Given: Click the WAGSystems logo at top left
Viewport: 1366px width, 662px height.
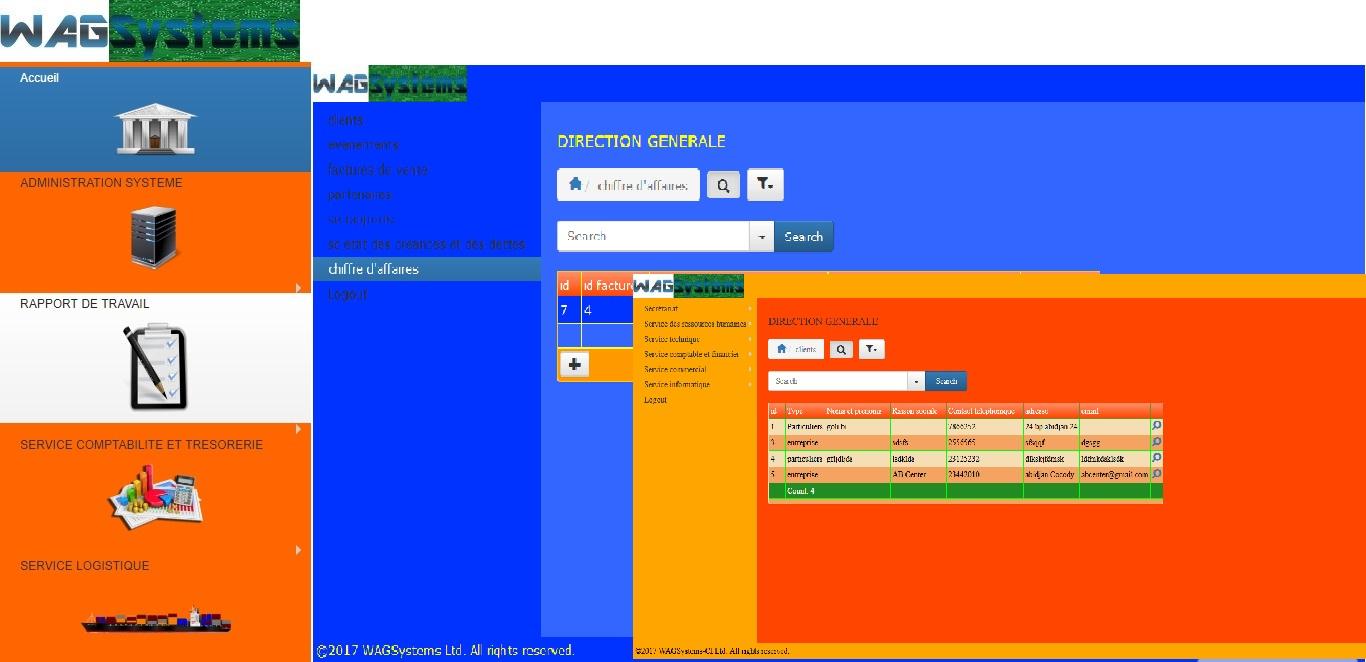Looking at the screenshot, I should click(x=150, y=31).
